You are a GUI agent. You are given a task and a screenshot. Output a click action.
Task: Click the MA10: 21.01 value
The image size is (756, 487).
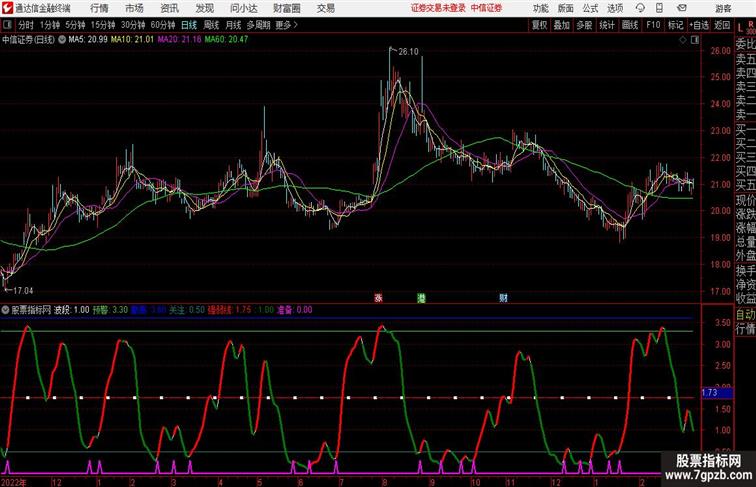click(132, 40)
